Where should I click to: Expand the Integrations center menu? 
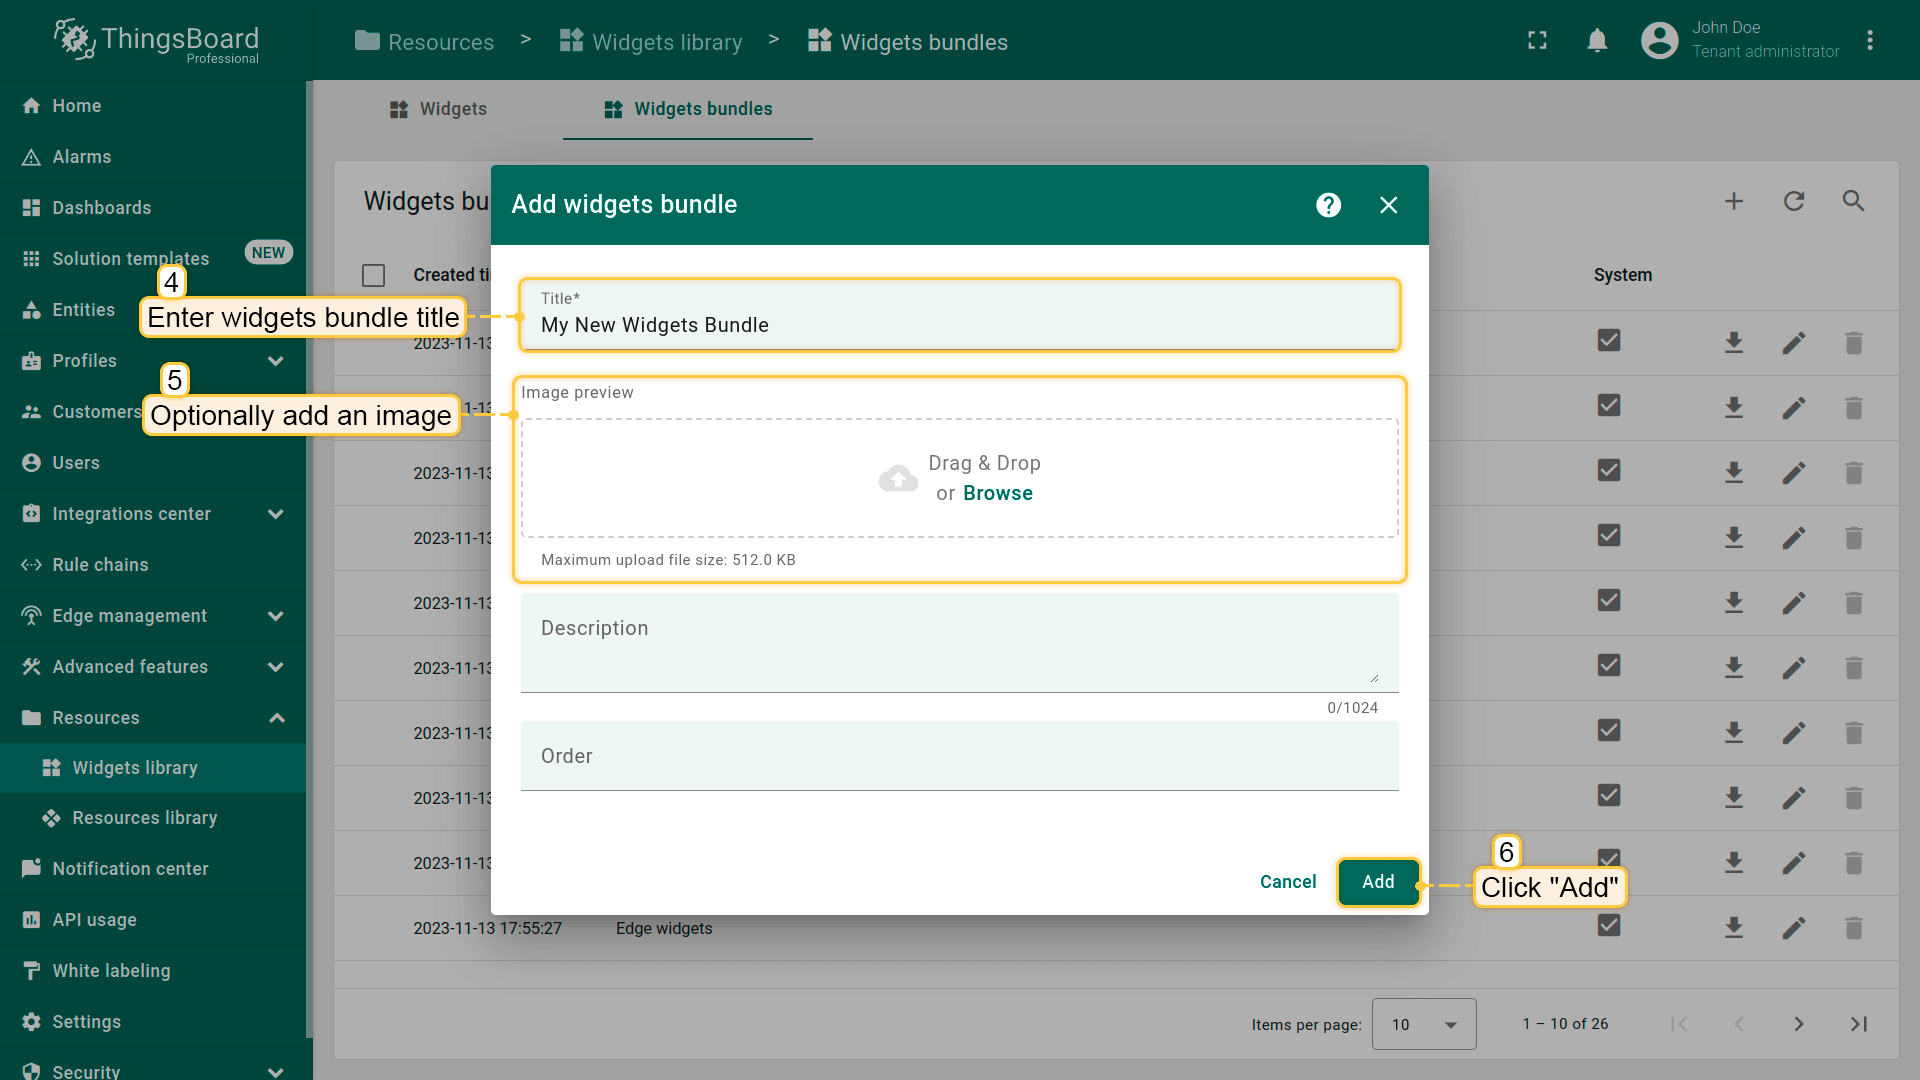tap(276, 514)
